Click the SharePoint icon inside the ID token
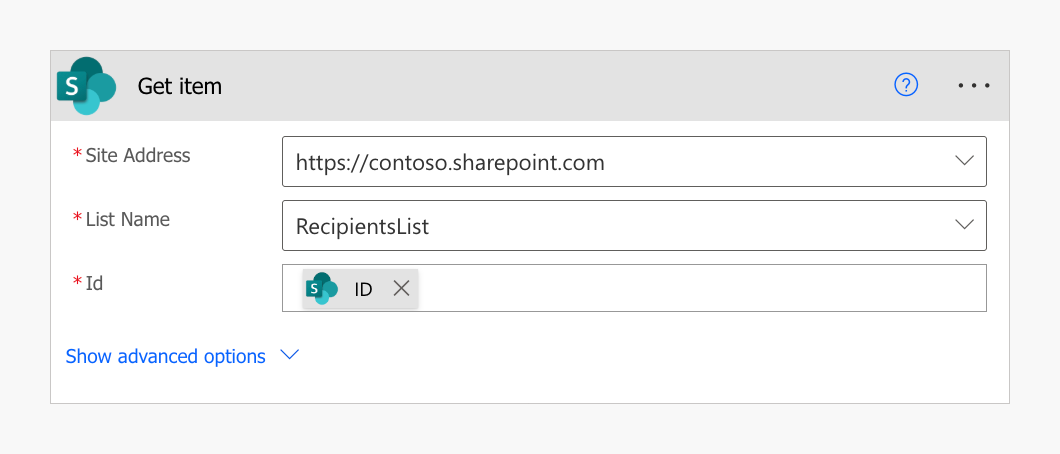The image size is (1060, 454). coord(322,289)
